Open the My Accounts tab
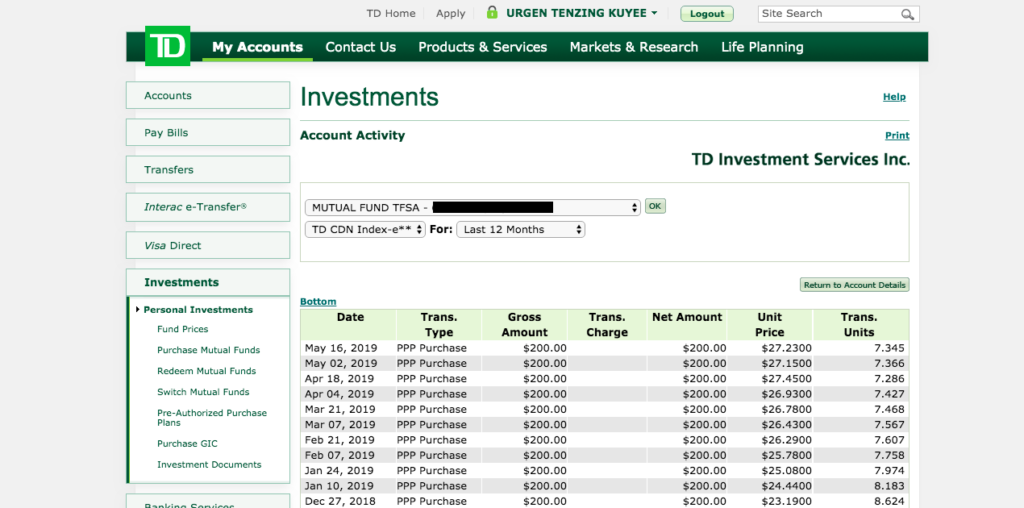The height and width of the screenshot is (508, 1024). (x=257, y=47)
